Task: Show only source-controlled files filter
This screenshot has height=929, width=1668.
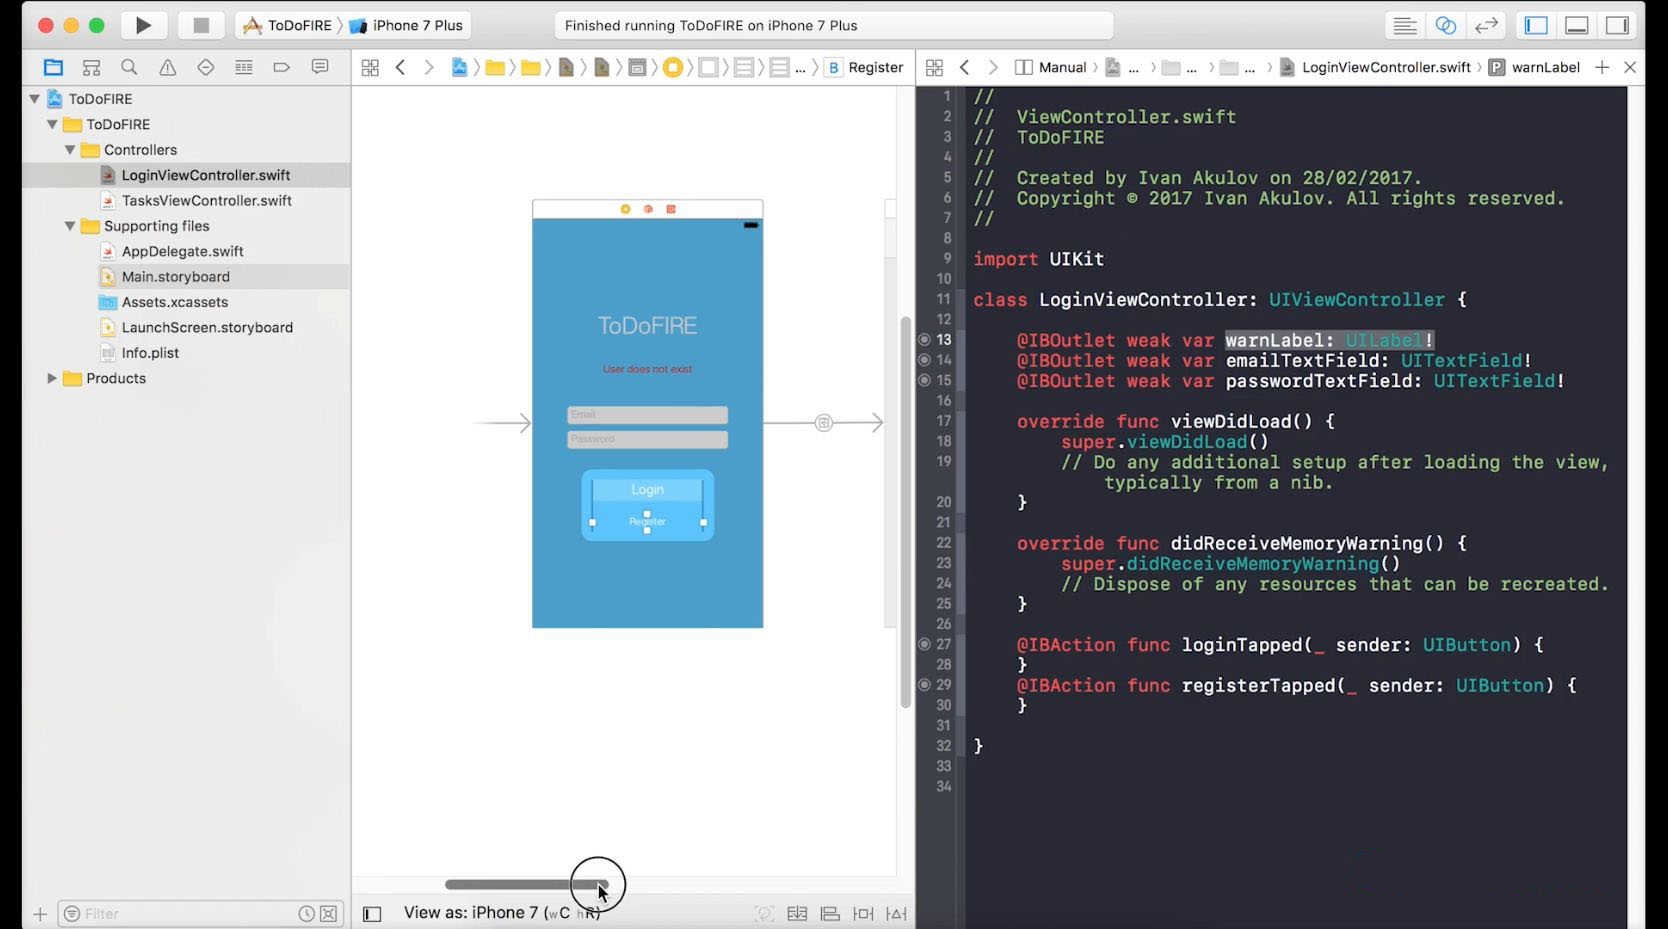Action: pyautogui.click(x=328, y=914)
